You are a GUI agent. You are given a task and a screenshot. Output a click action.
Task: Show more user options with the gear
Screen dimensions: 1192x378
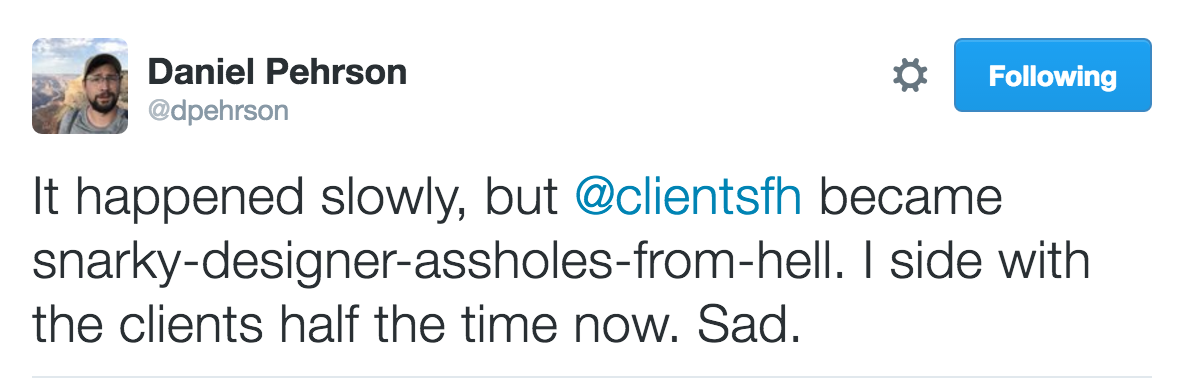[910, 75]
